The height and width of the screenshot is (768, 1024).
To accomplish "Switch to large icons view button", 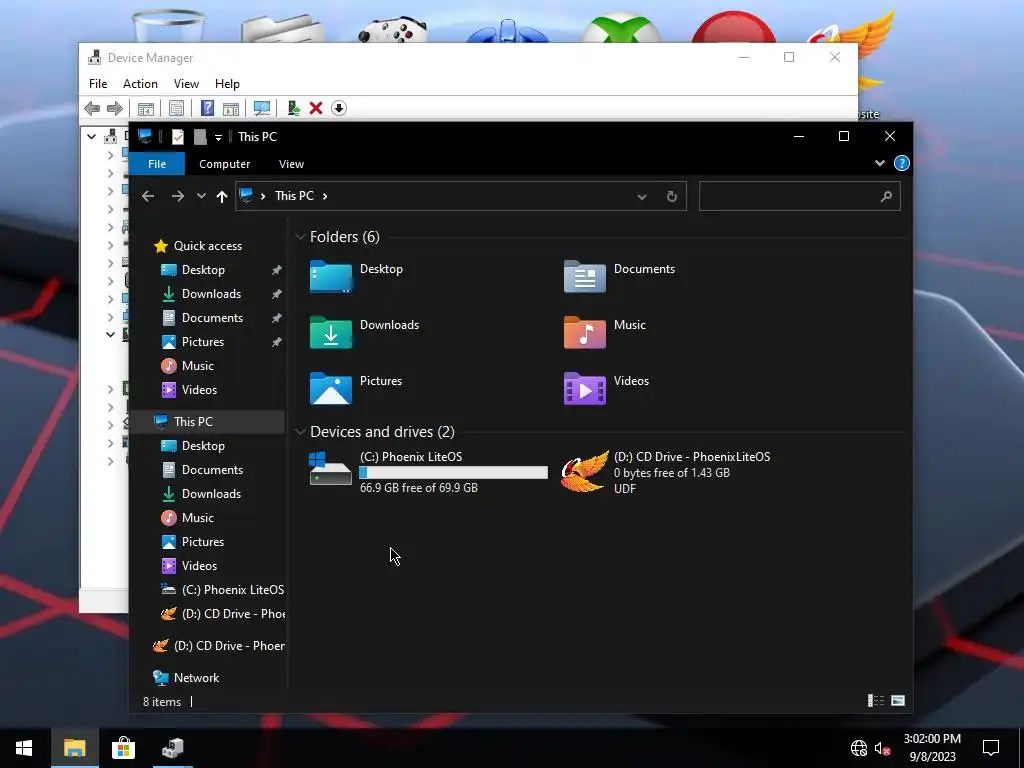I will pos(898,701).
